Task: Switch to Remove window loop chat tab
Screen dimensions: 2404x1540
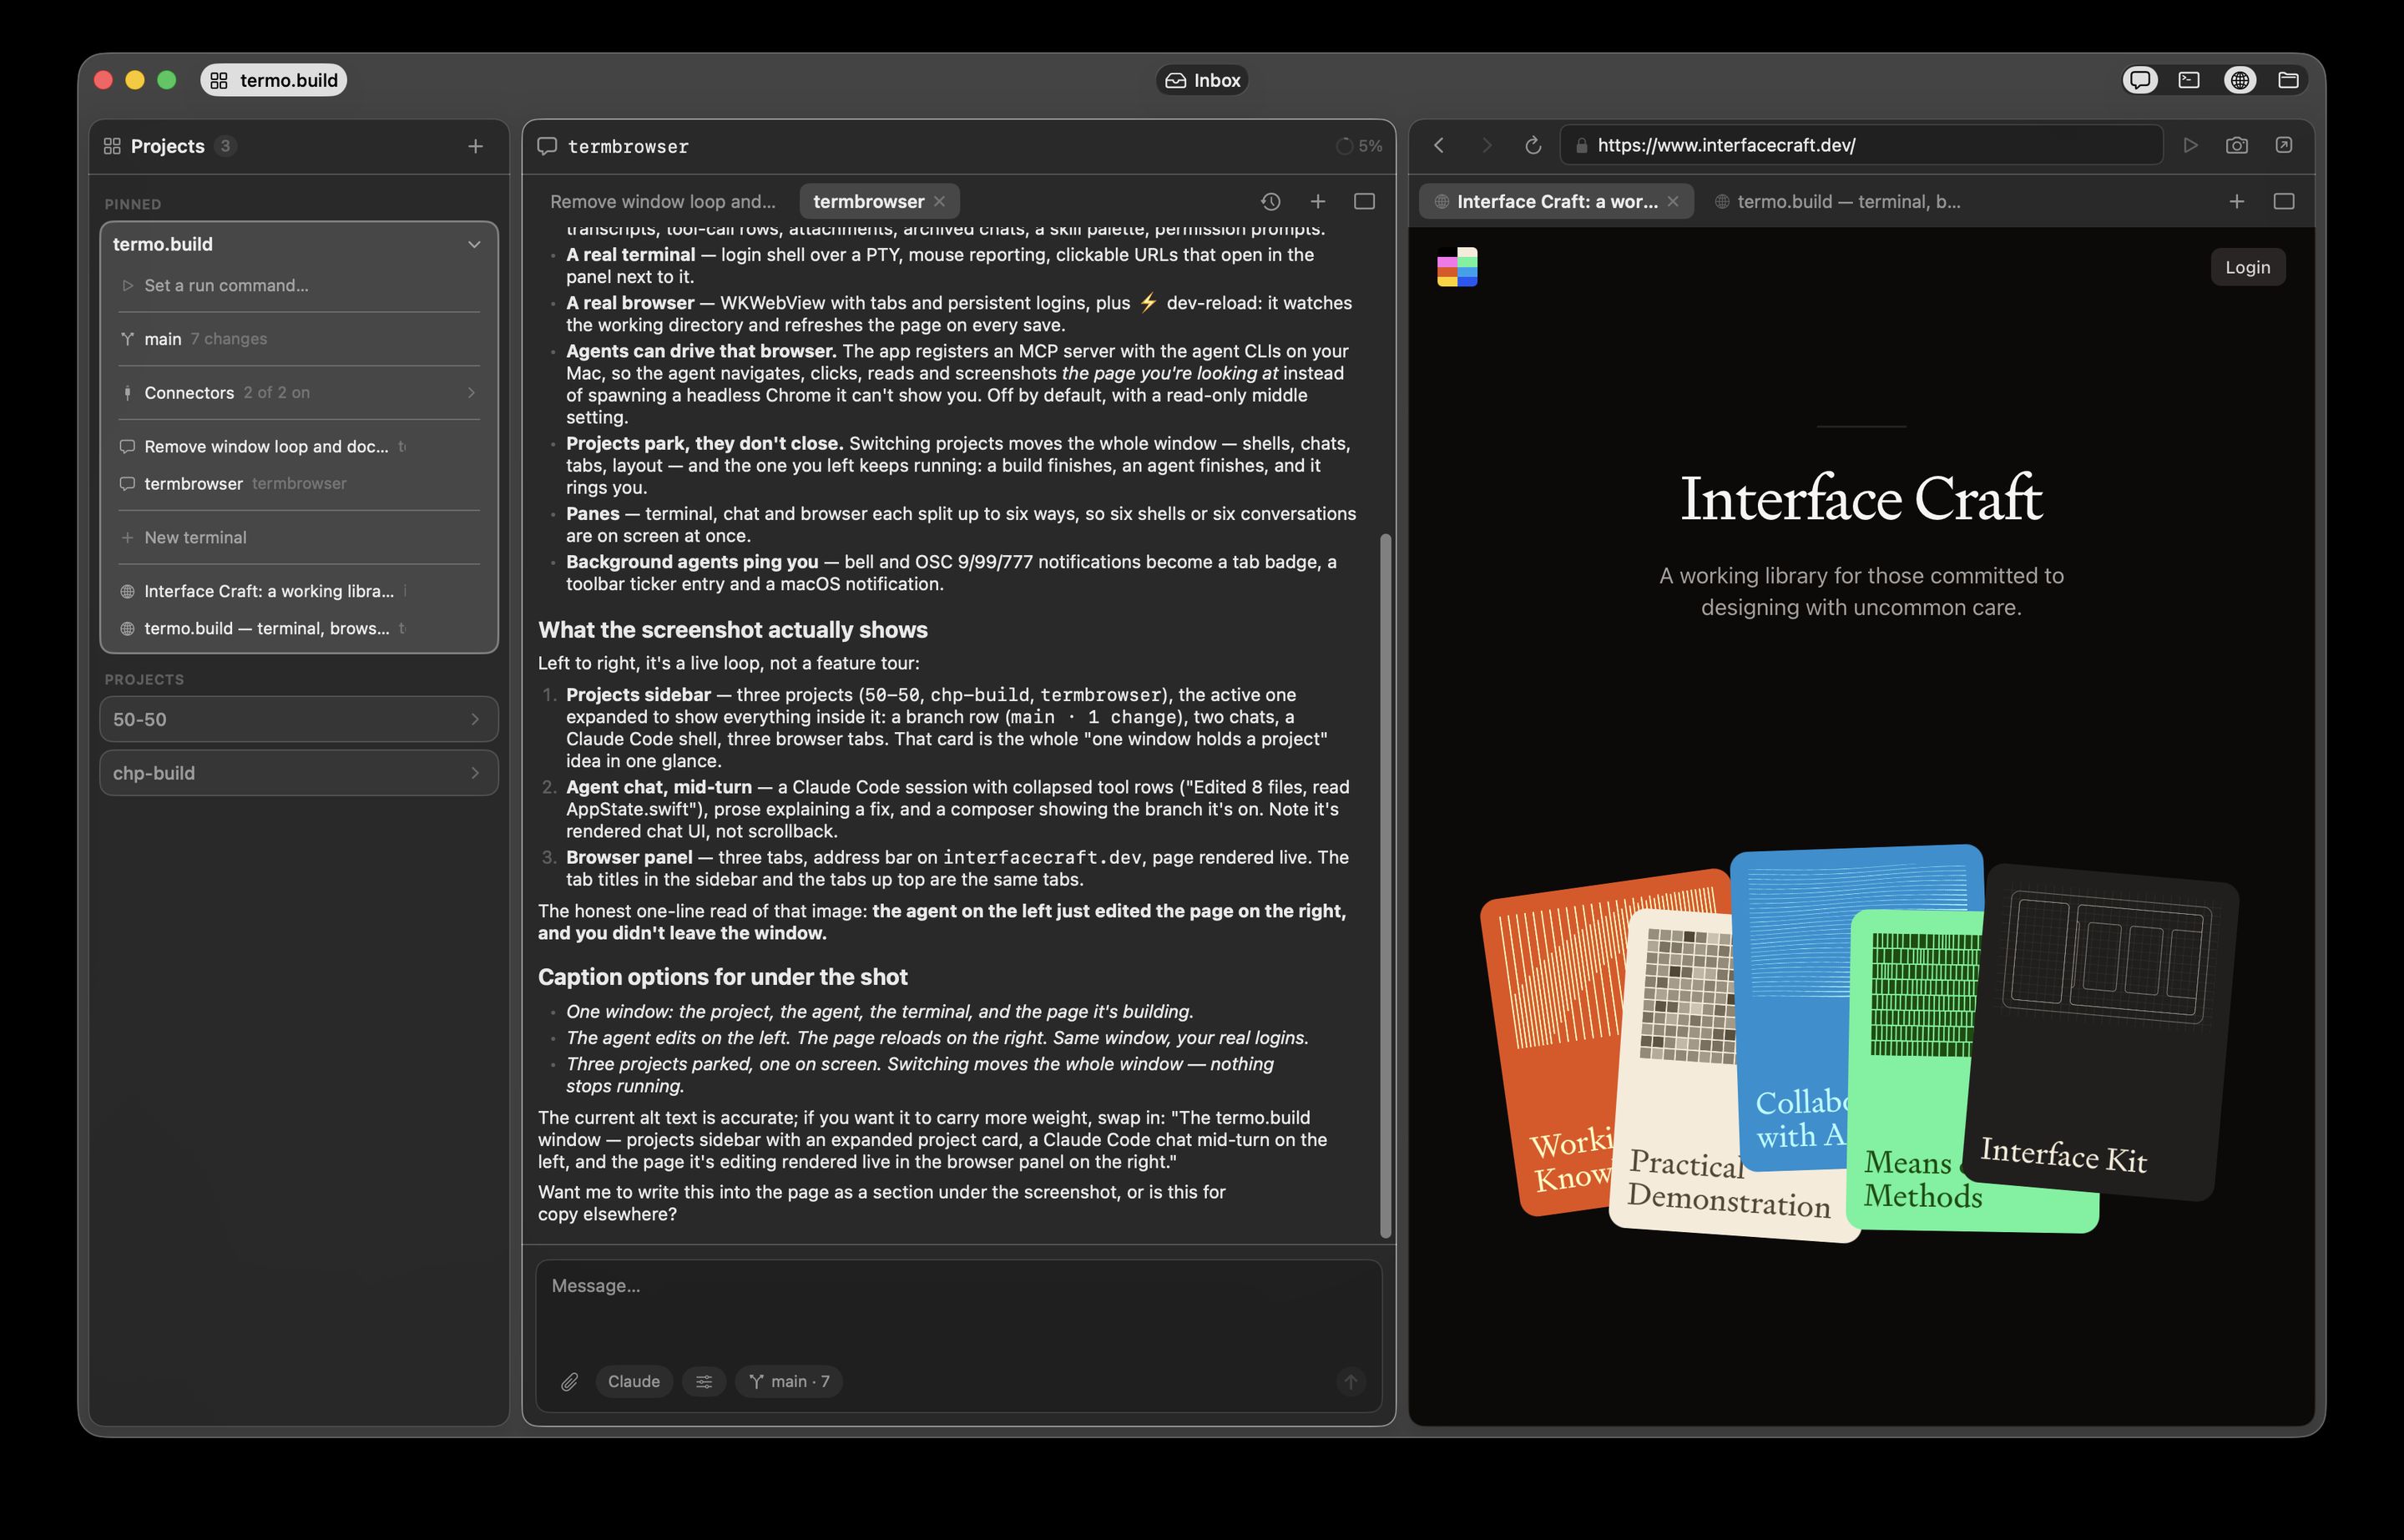Action: point(663,201)
